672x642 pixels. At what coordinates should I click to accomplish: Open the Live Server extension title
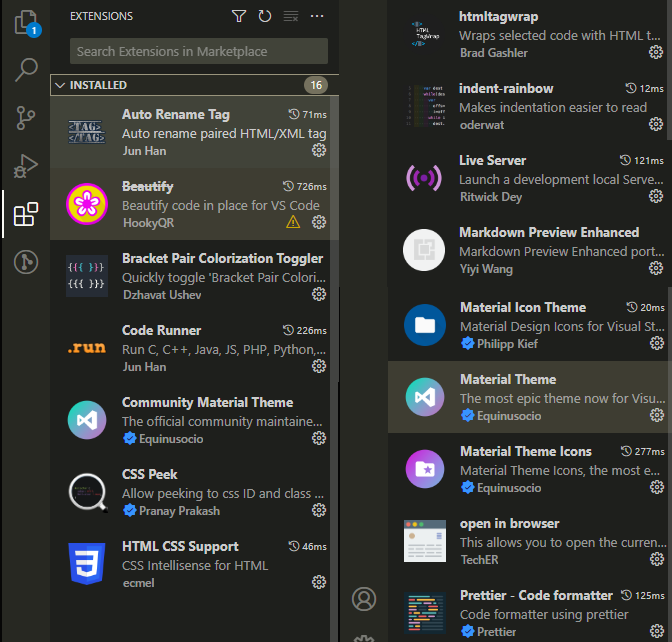point(492,161)
